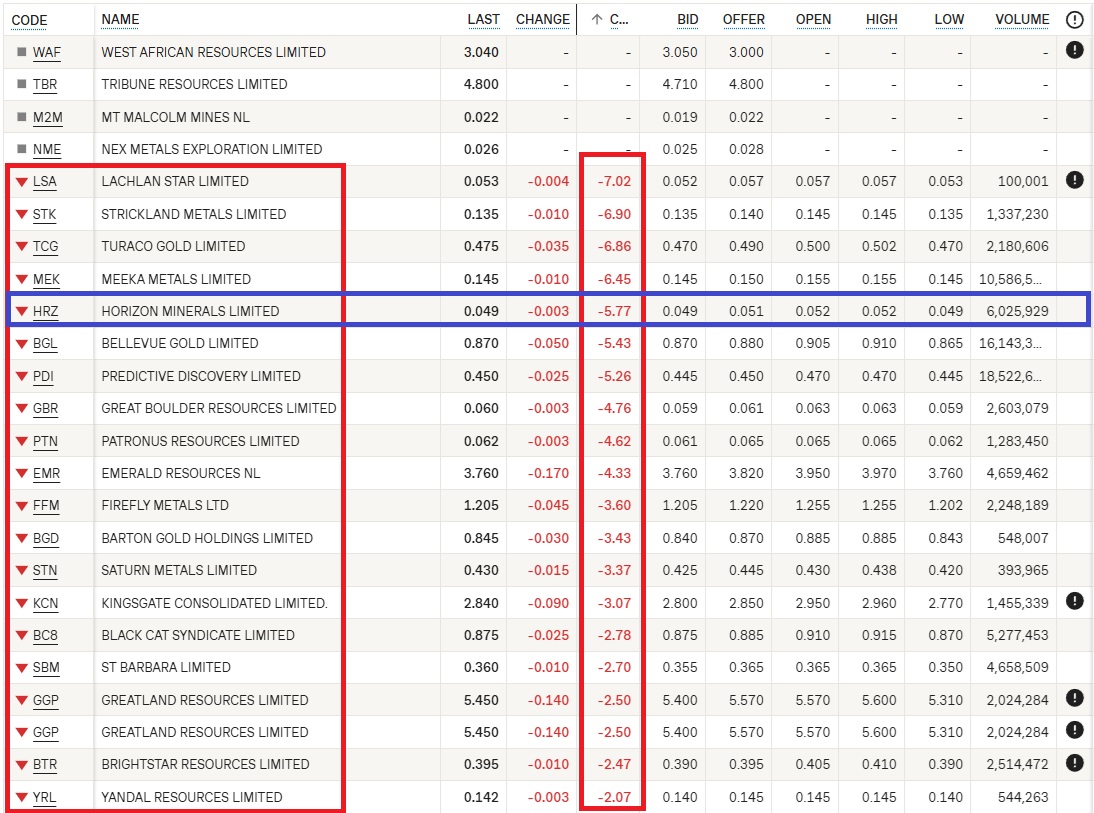Sort table by CODE column
The image size is (1094, 813).
point(29,20)
